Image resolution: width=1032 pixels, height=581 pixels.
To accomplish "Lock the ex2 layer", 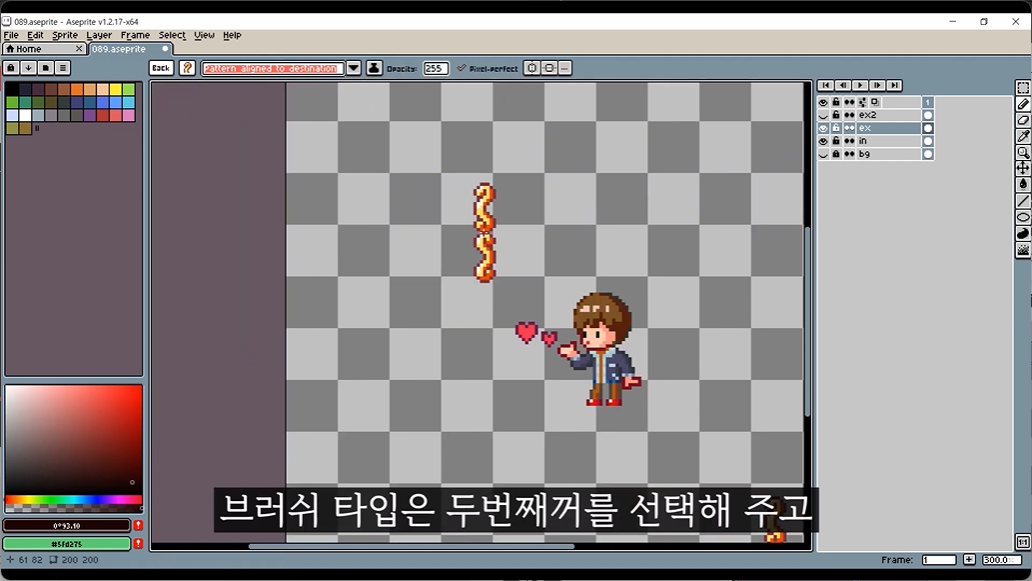I will [836, 115].
